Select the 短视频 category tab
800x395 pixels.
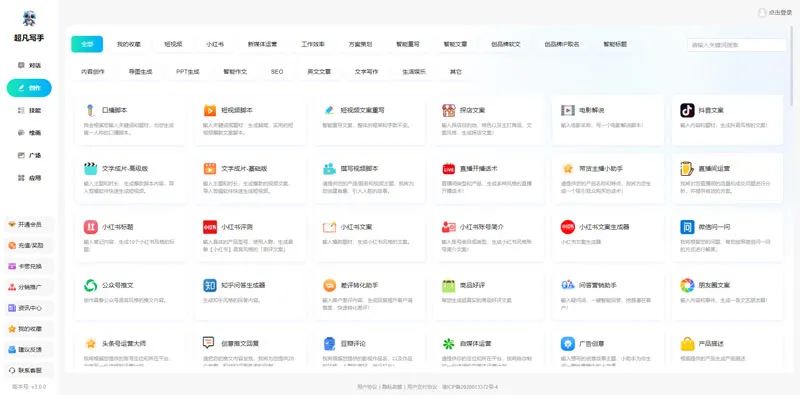click(x=173, y=44)
